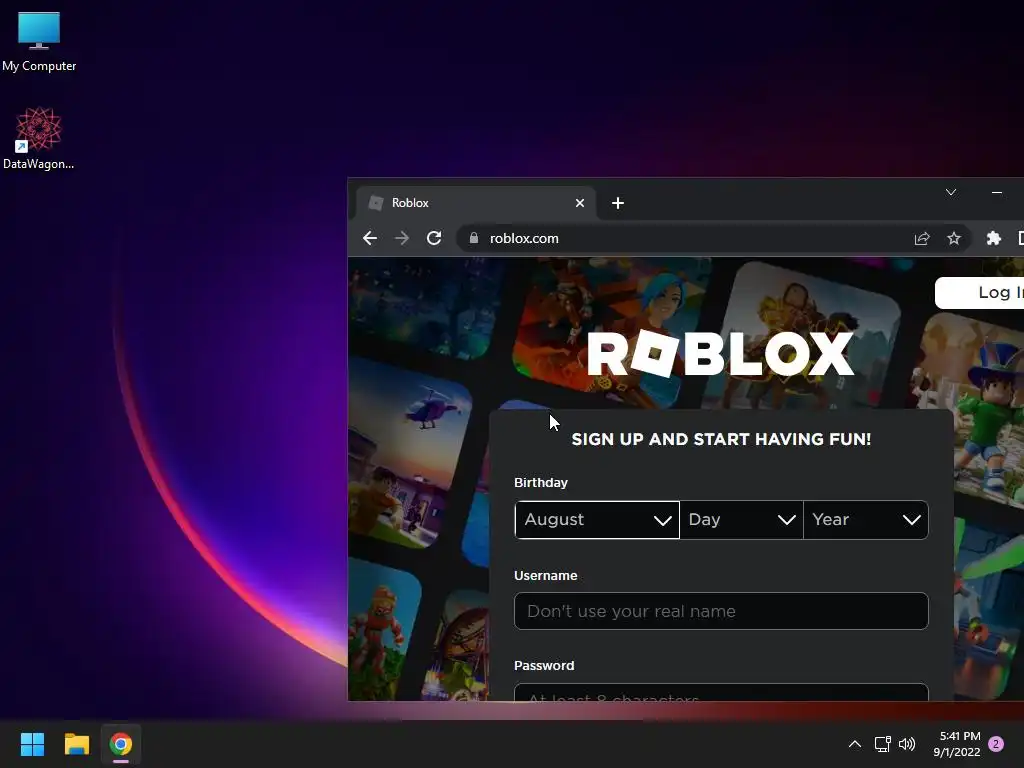Show hidden system tray icons

[854, 744]
